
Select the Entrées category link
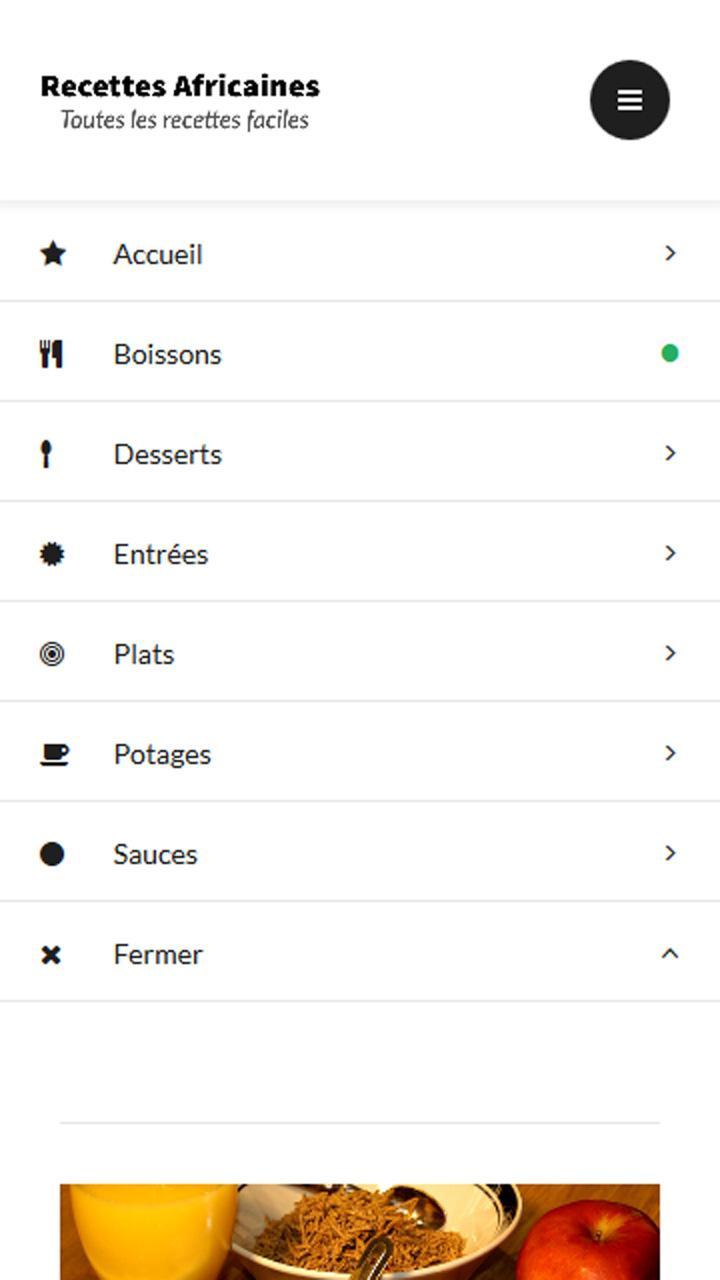pos(161,554)
